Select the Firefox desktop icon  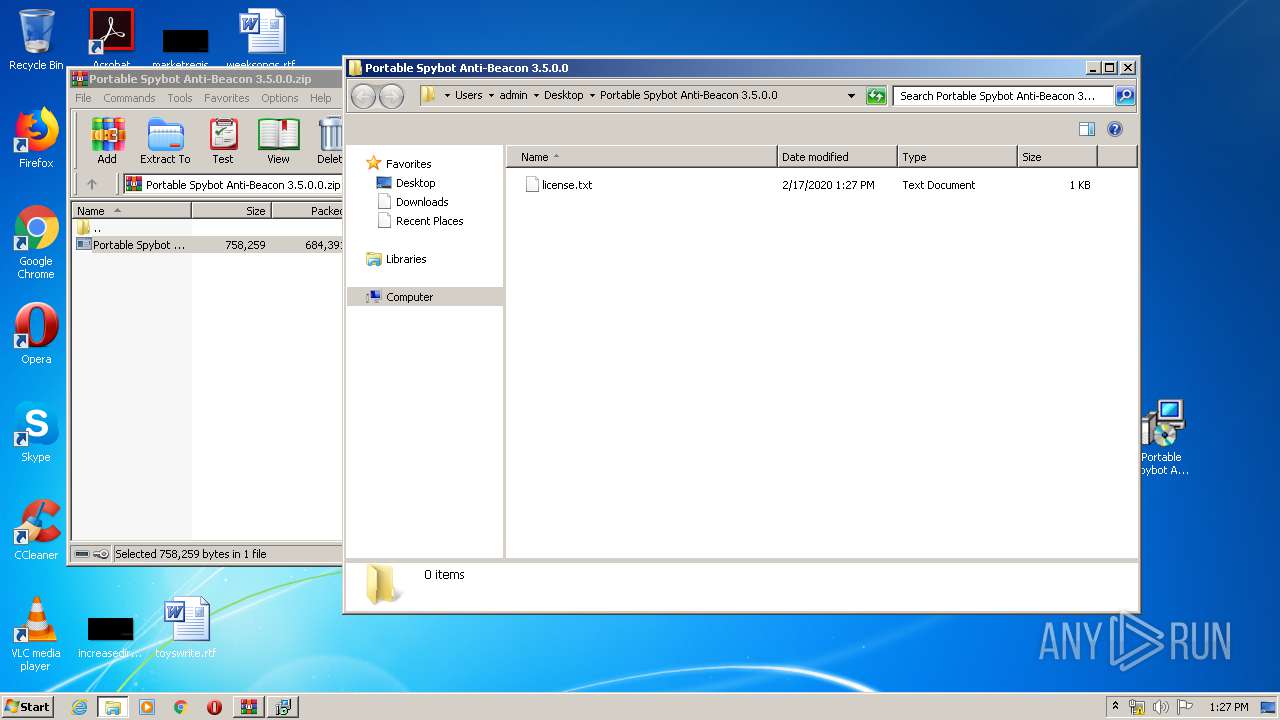pyautogui.click(x=36, y=138)
